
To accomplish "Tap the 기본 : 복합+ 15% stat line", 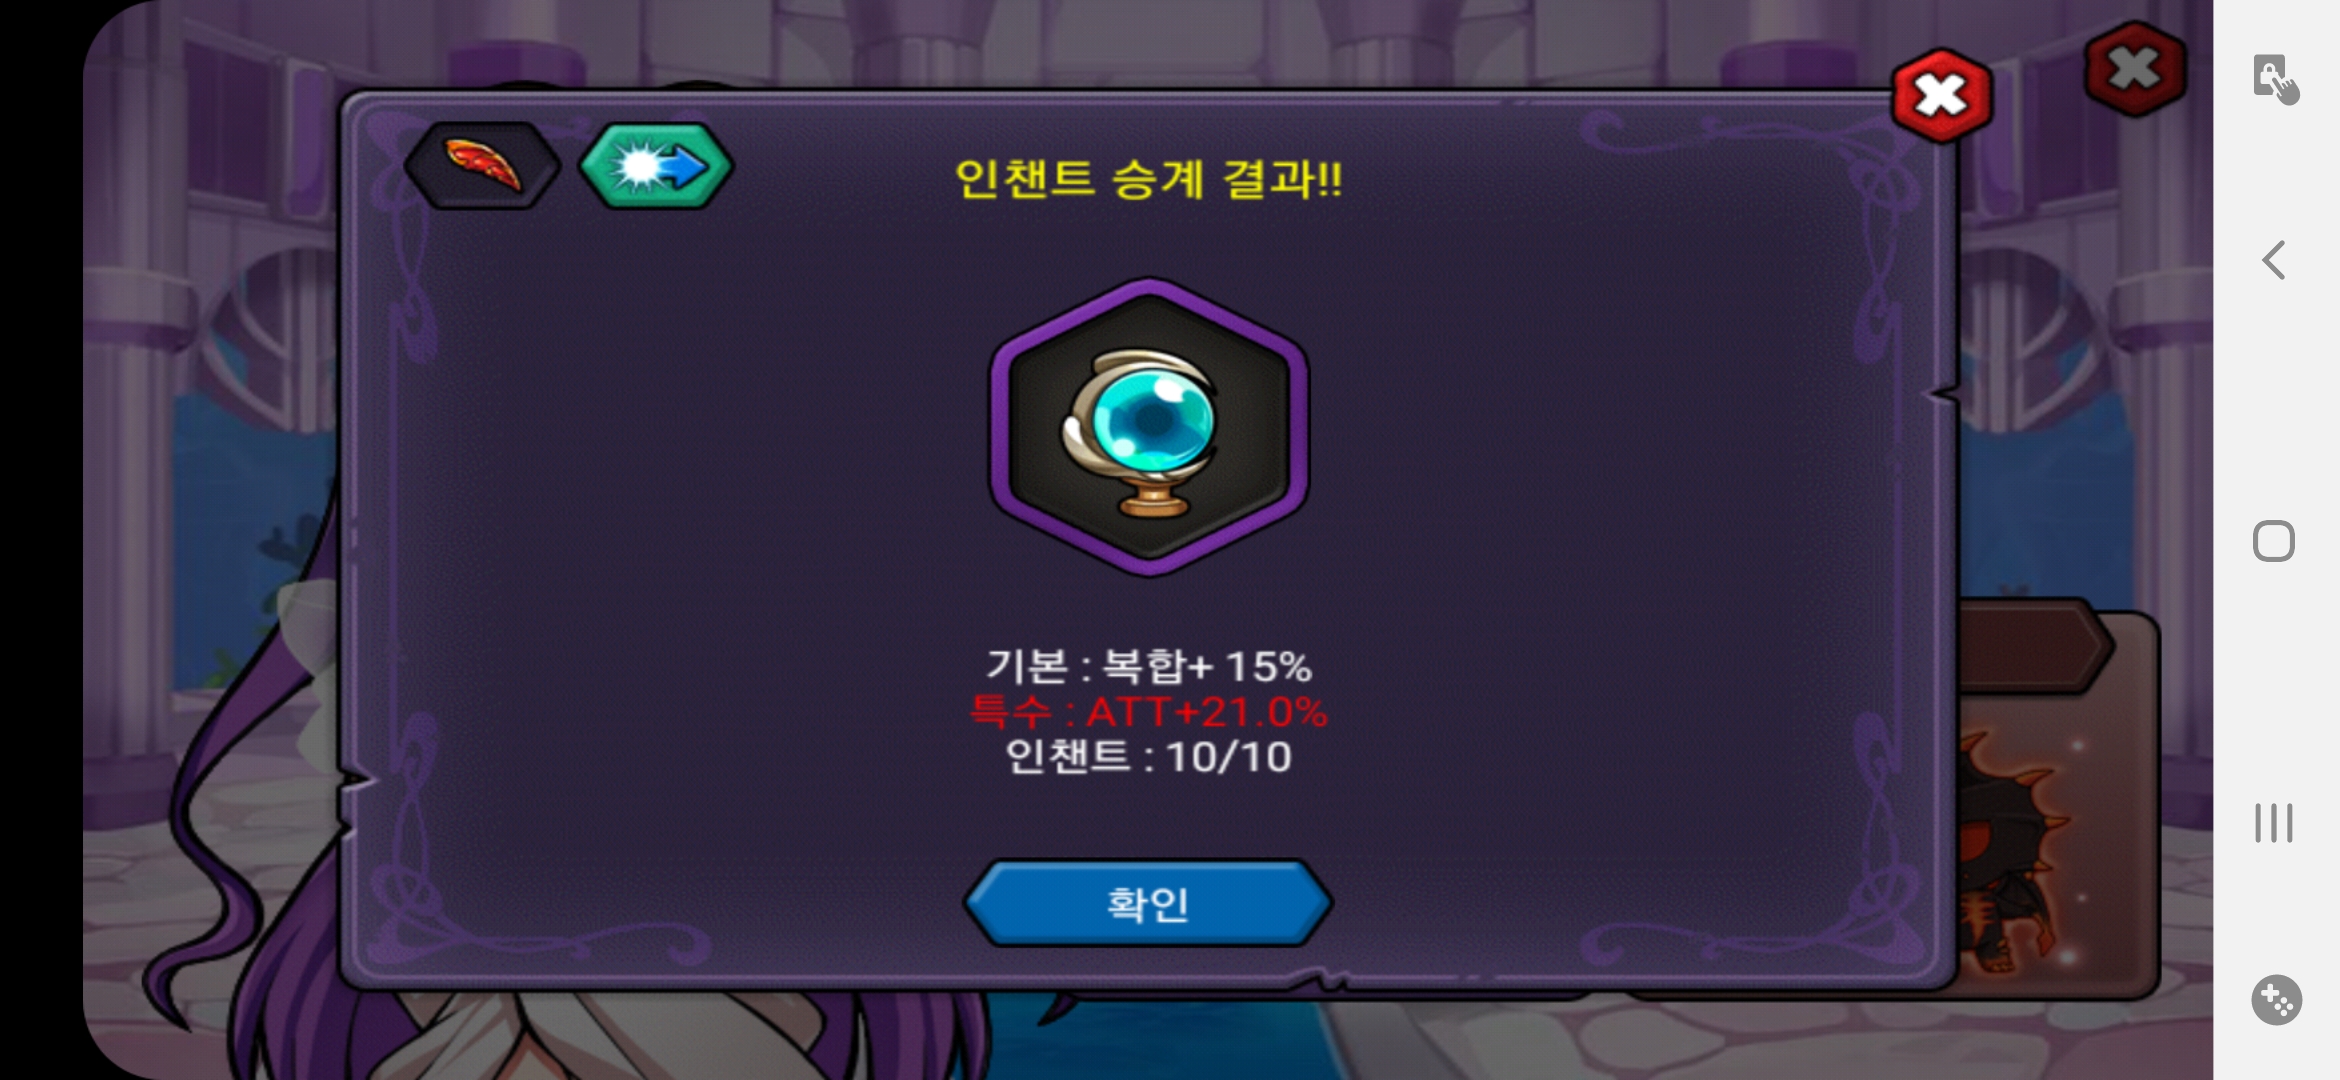I will (1148, 666).
